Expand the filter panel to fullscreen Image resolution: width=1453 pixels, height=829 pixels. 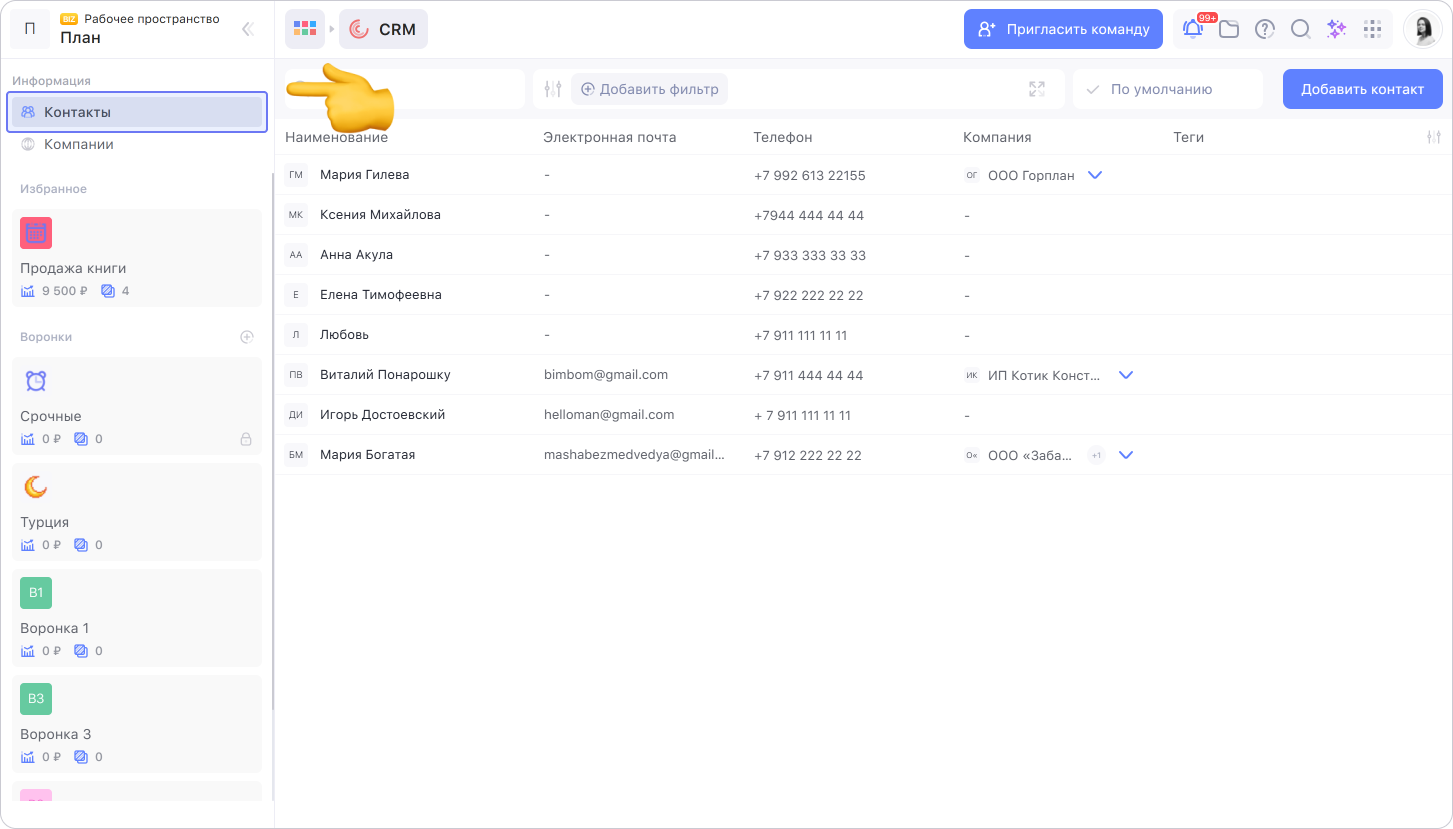pyautogui.click(x=1037, y=89)
